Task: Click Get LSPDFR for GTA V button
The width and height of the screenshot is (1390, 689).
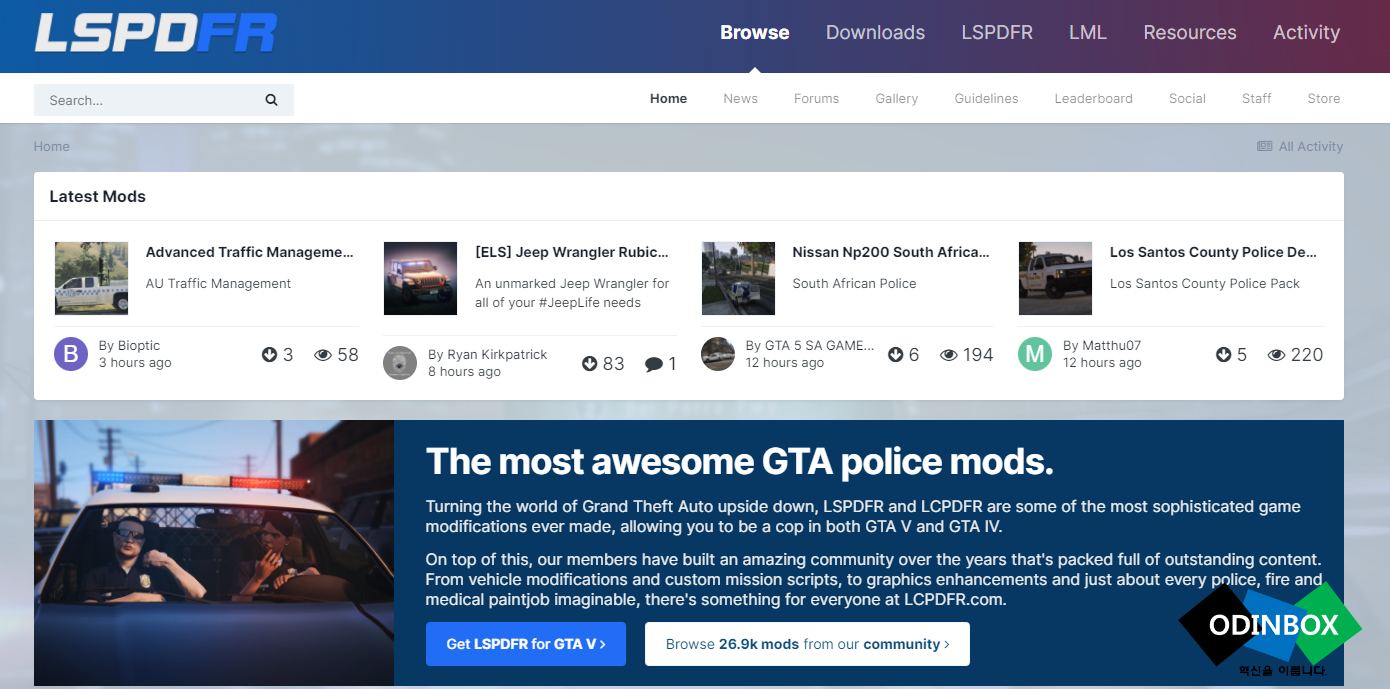Action: pyautogui.click(x=526, y=644)
